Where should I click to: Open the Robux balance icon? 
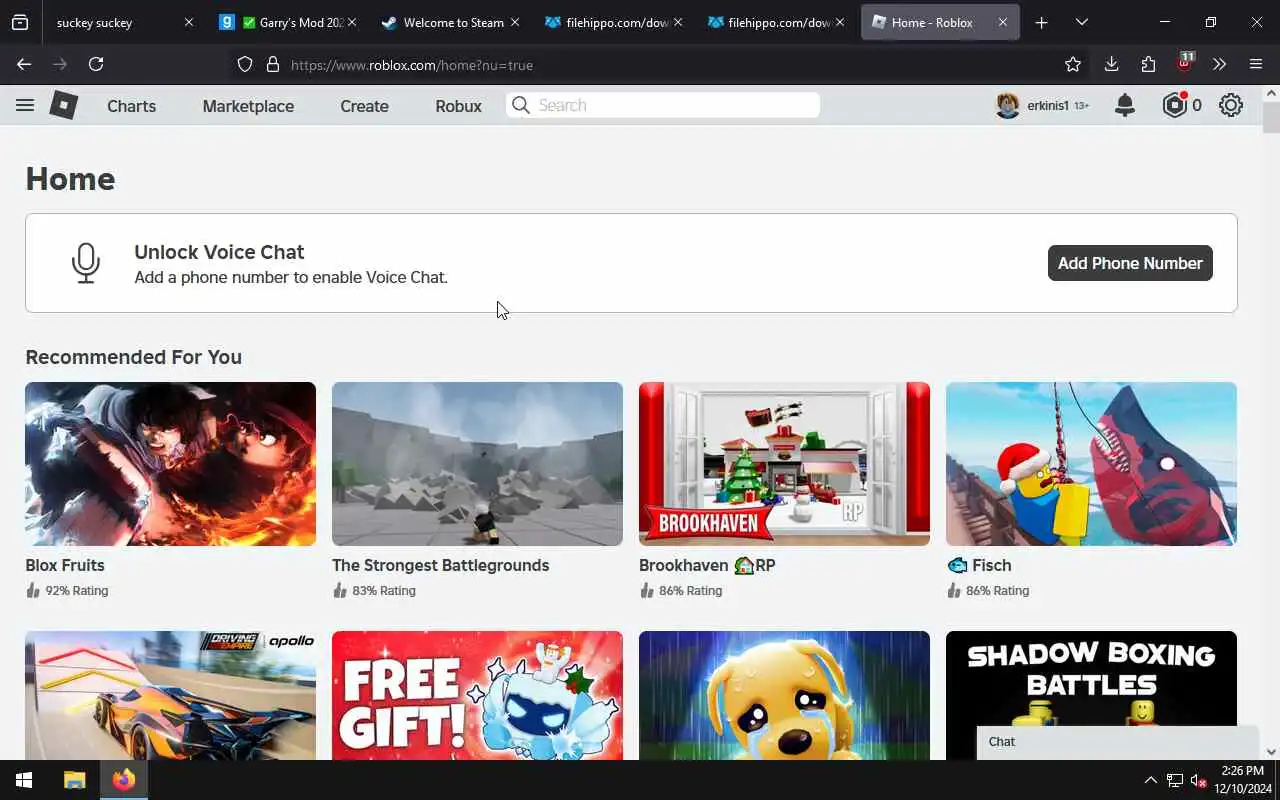pos(1175,105)
